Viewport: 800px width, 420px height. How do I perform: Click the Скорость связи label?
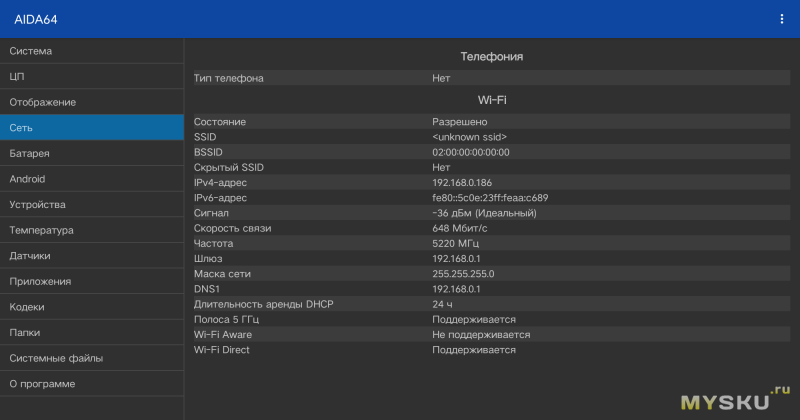(x=232, y=228)
